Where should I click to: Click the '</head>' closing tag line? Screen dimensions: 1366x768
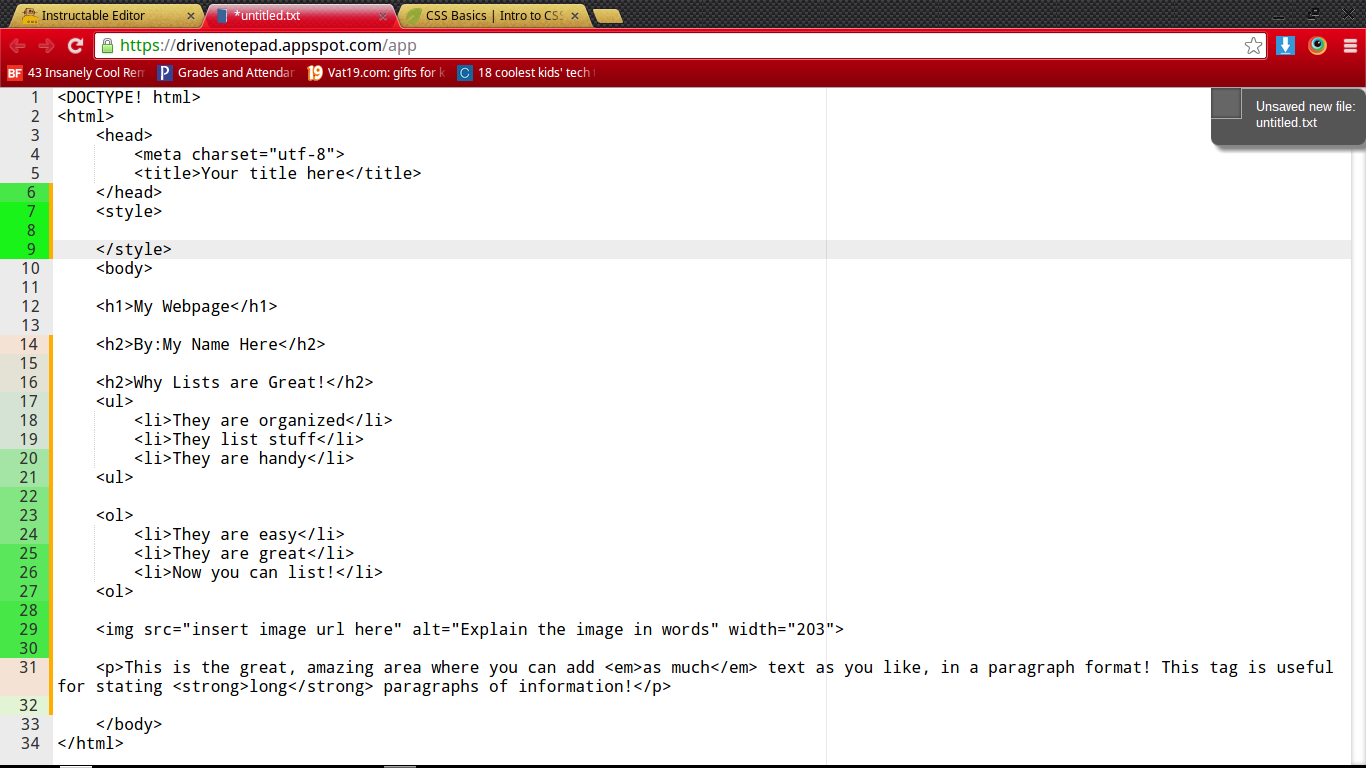tap(129, 192)
